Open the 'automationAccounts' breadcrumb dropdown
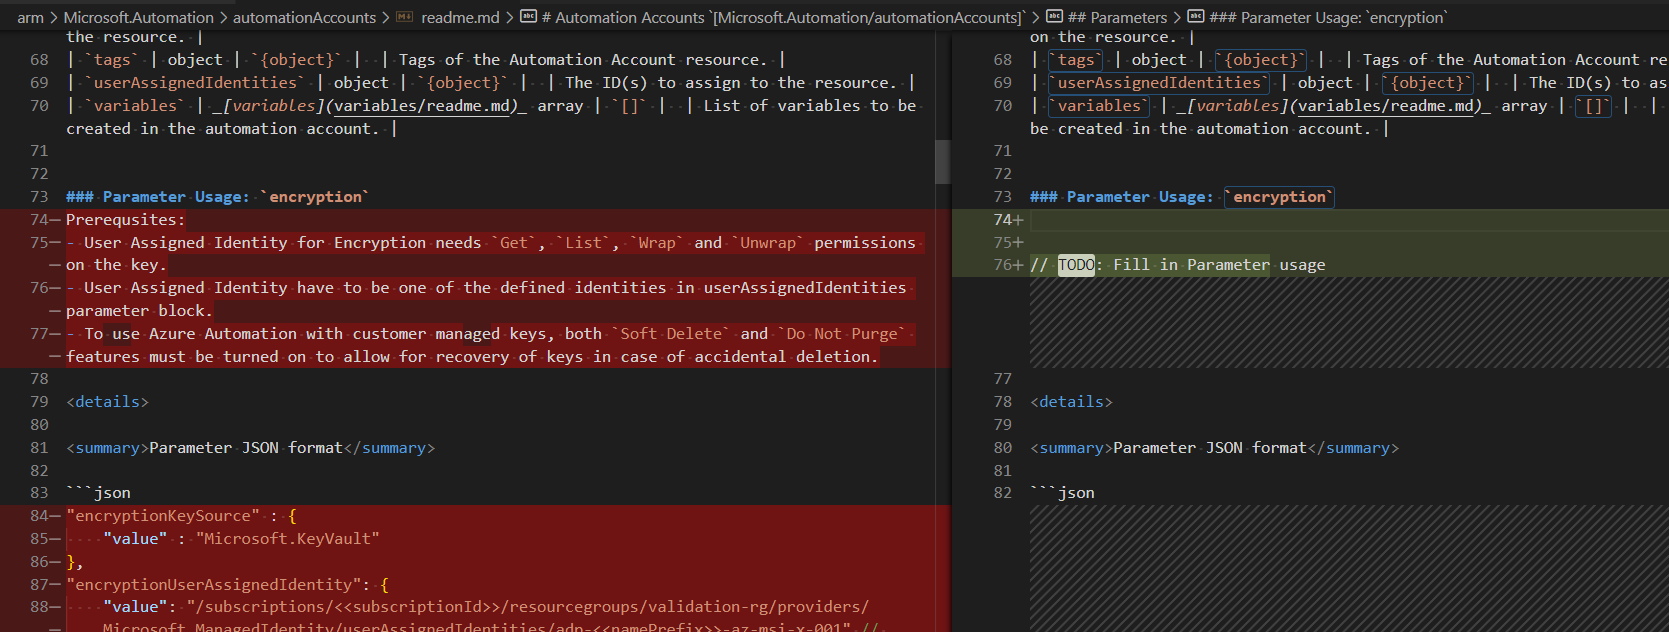1669x632 pixels. coord(305,17)
